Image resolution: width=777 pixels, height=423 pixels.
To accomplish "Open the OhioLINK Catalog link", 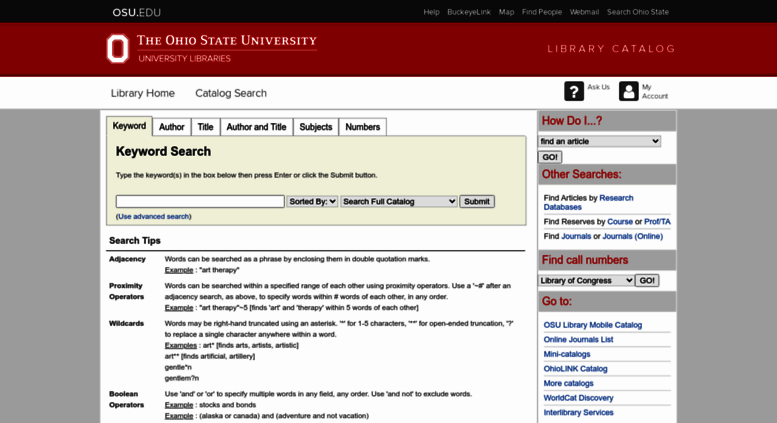I will 575,369.
